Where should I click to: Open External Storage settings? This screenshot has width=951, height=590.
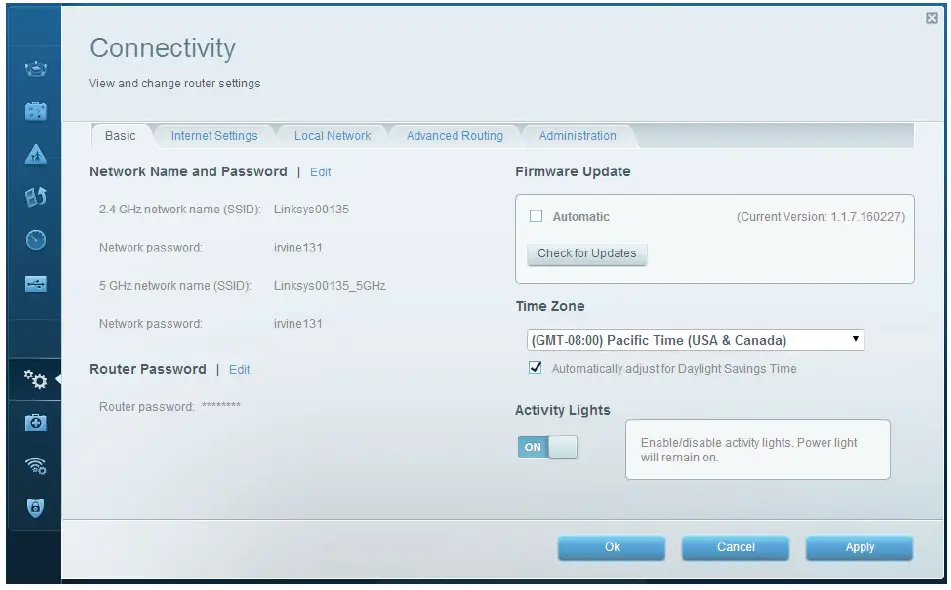coord(34,284)
